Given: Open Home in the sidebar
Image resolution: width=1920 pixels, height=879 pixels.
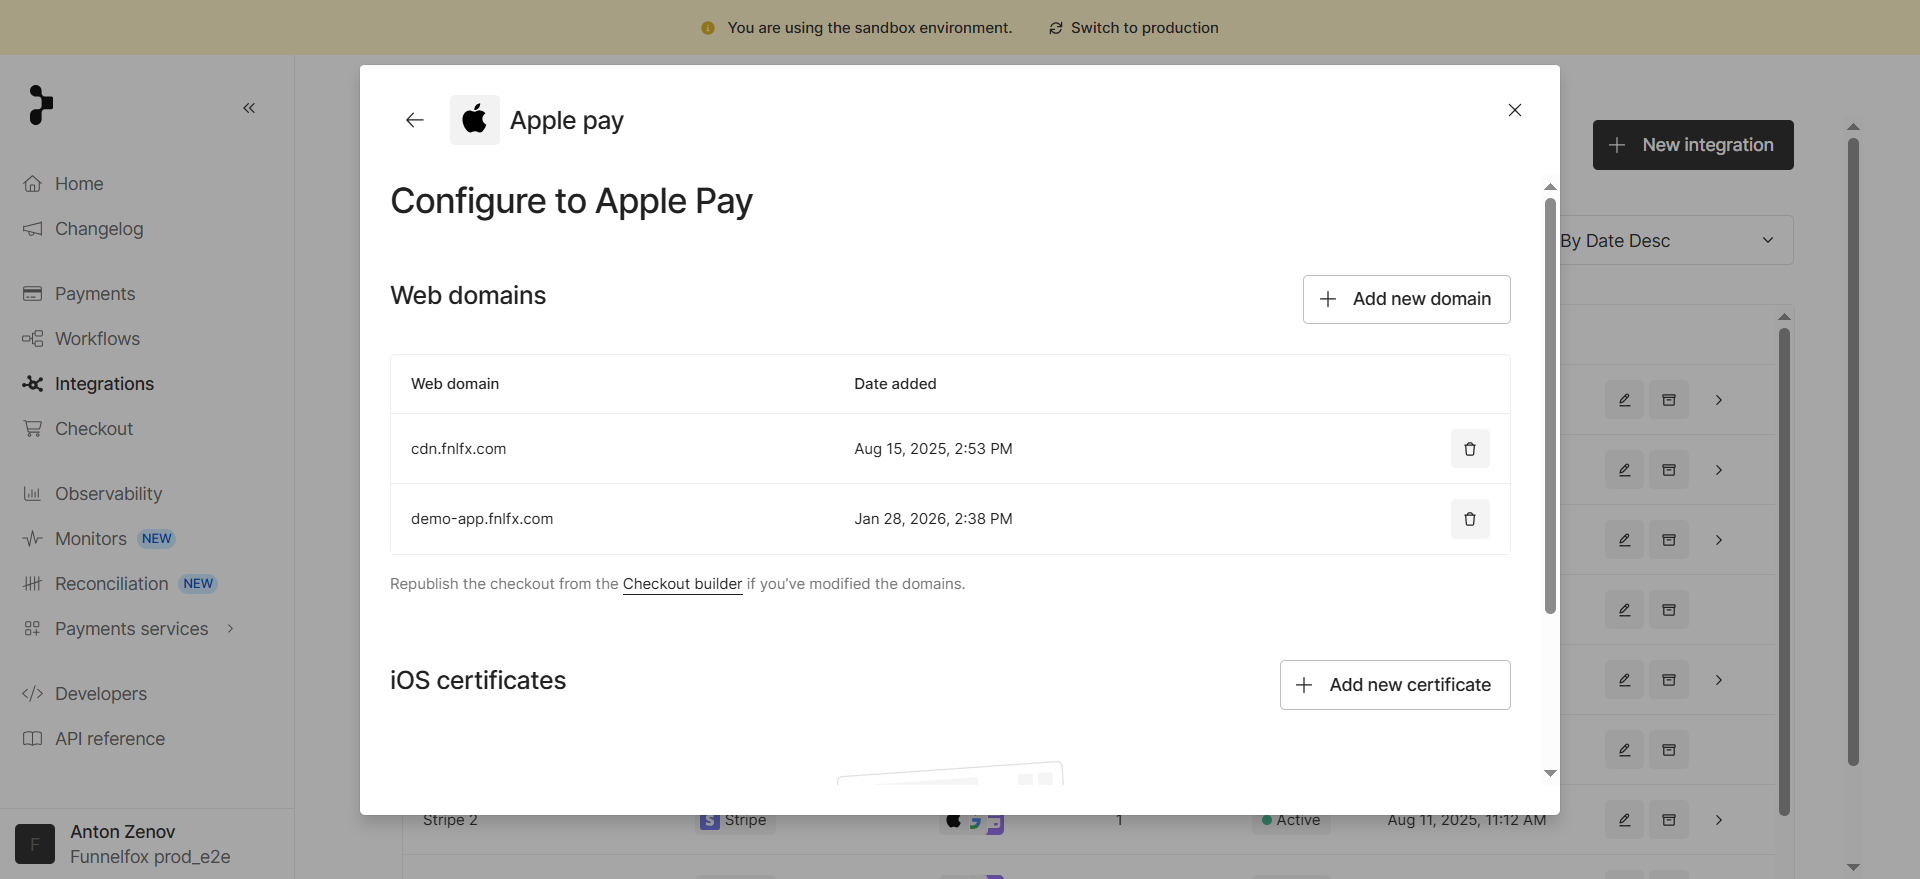Looking at the screenshot, I should point(79,184).
